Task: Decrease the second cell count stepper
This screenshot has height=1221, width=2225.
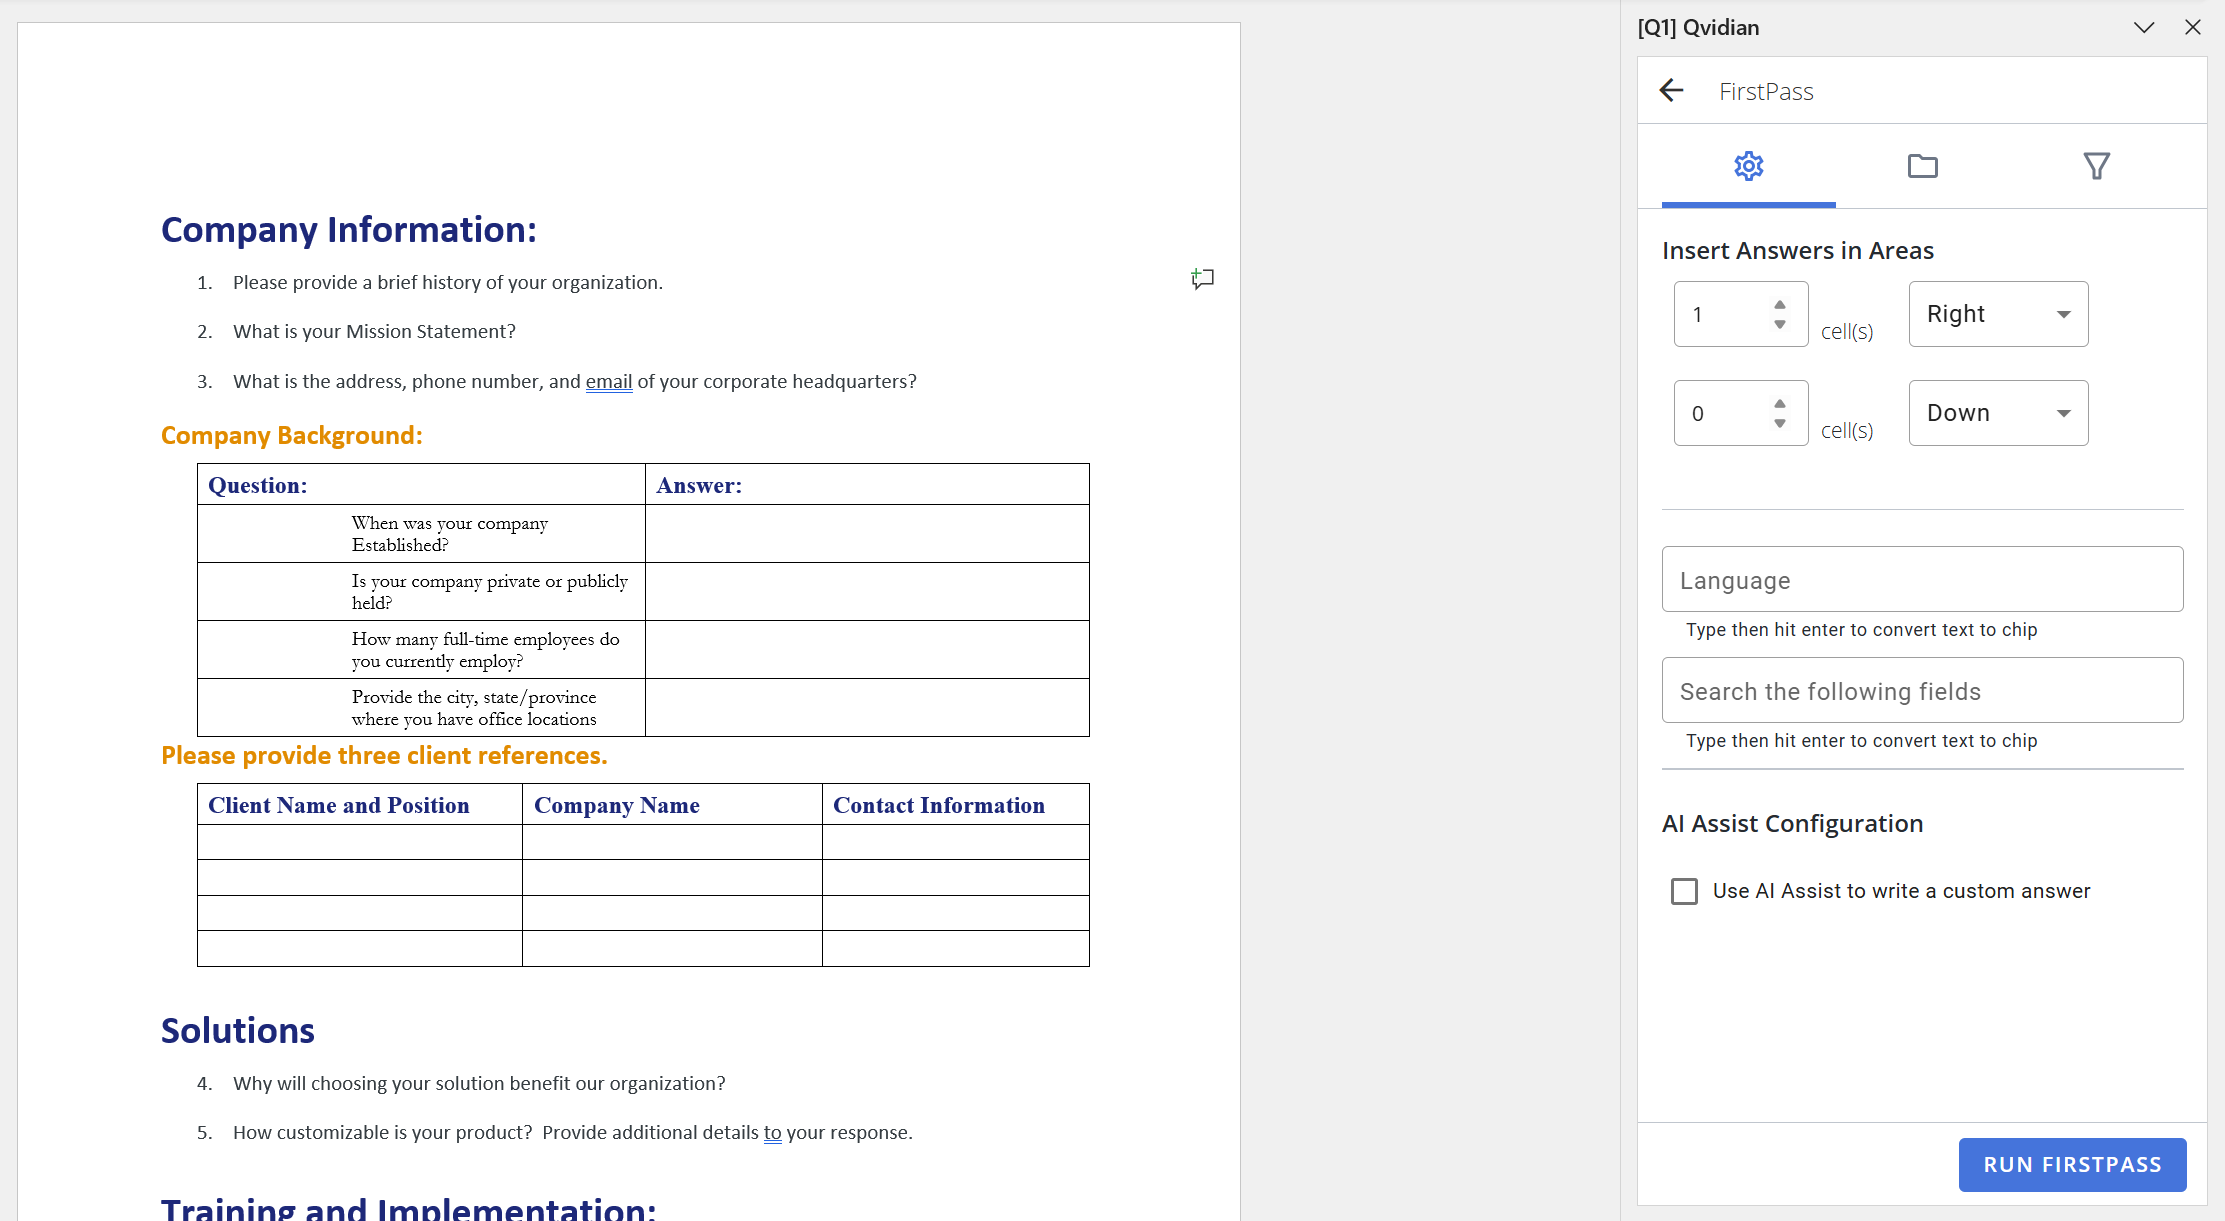Action: [1780, 423]
